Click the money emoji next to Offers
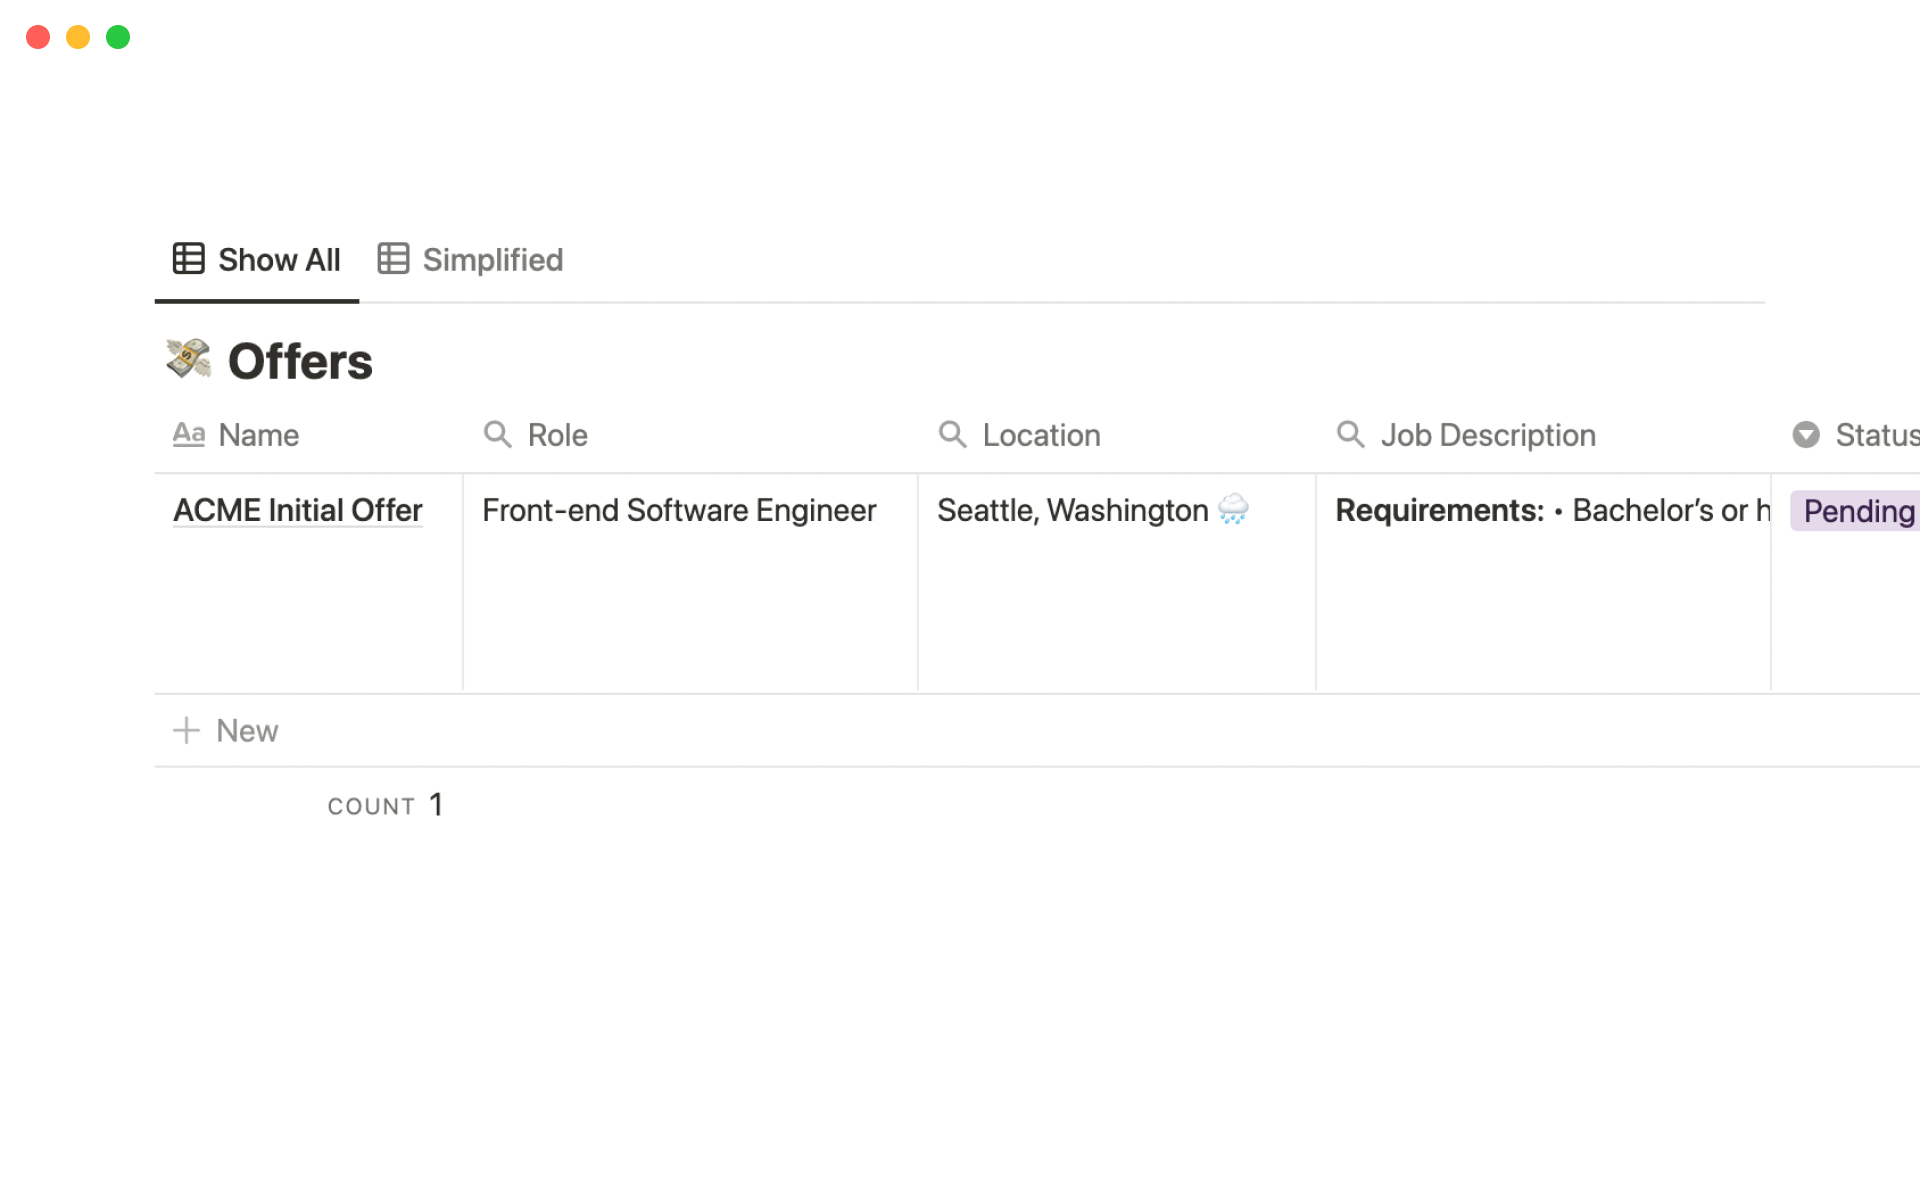 [x=189, y=360]
